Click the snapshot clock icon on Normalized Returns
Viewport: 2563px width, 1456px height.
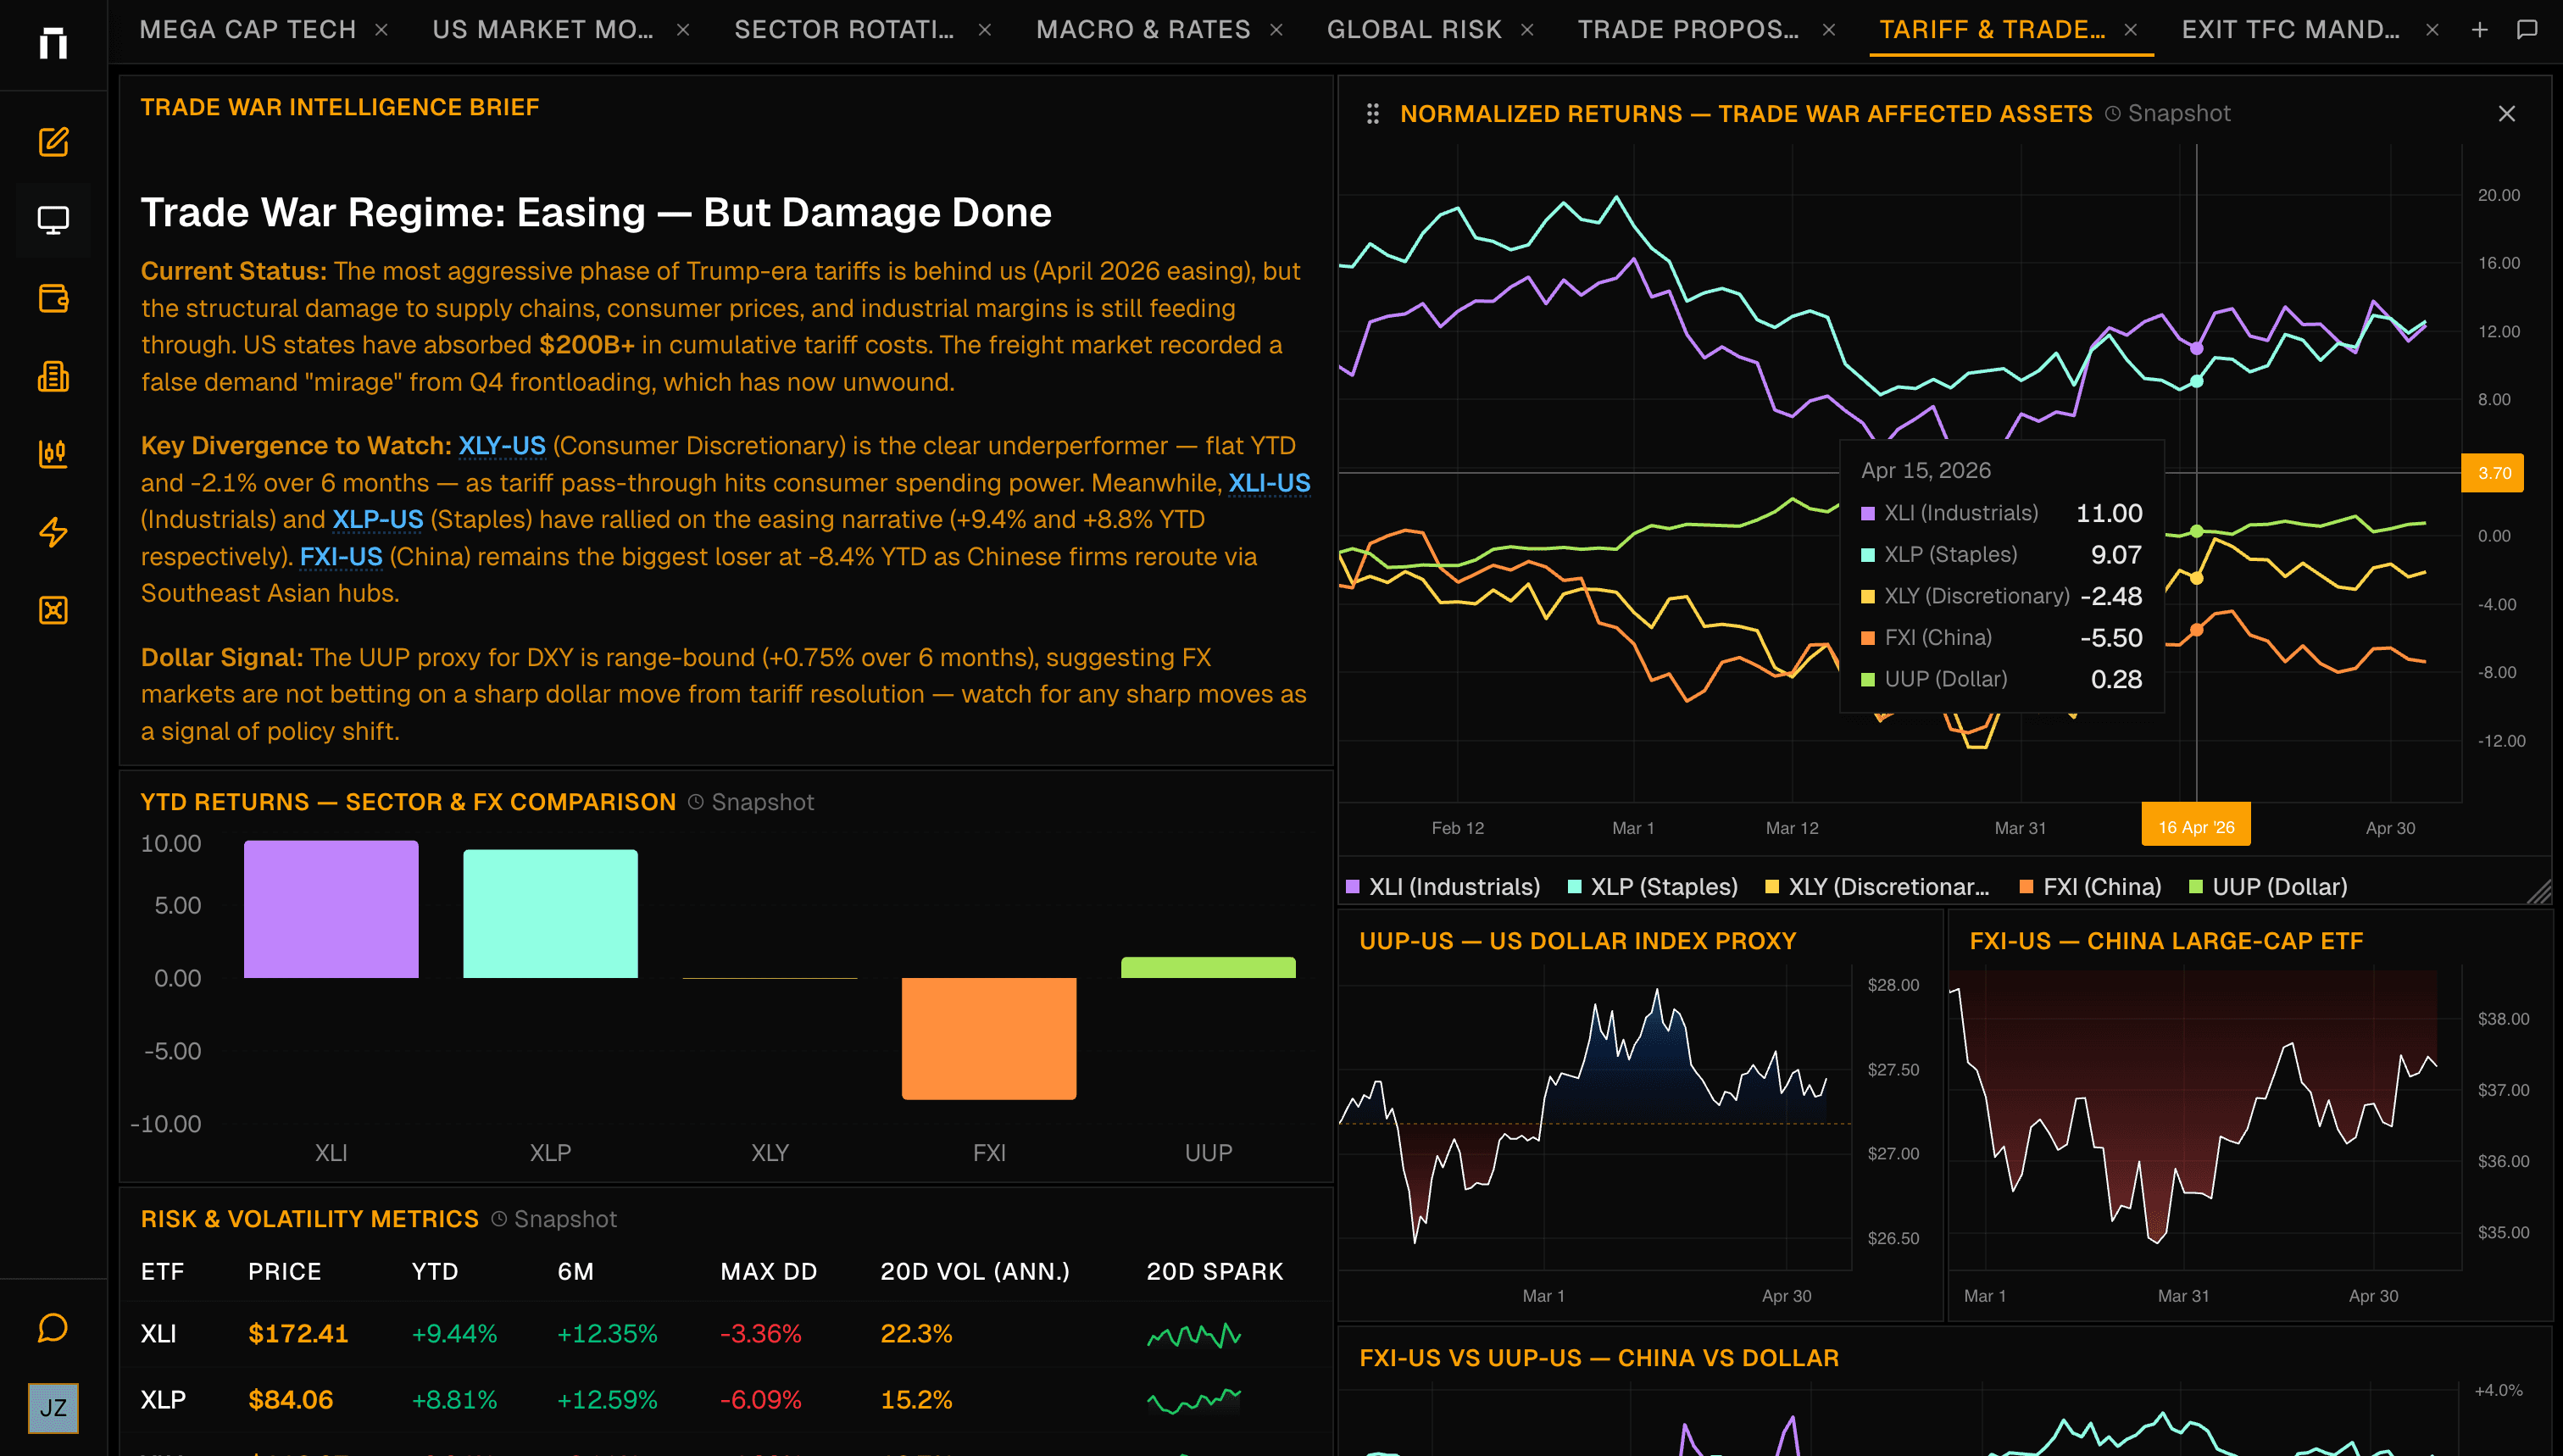[2113, 114]
